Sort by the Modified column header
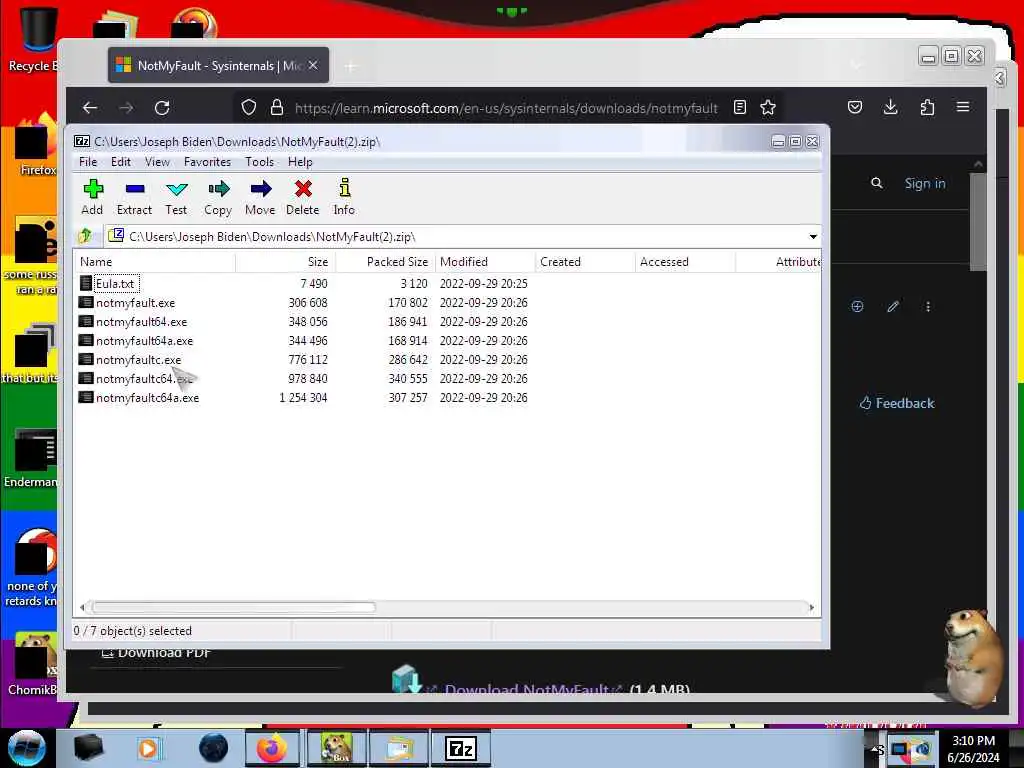The image size is (1024, 768). click(x=485, y=262)
